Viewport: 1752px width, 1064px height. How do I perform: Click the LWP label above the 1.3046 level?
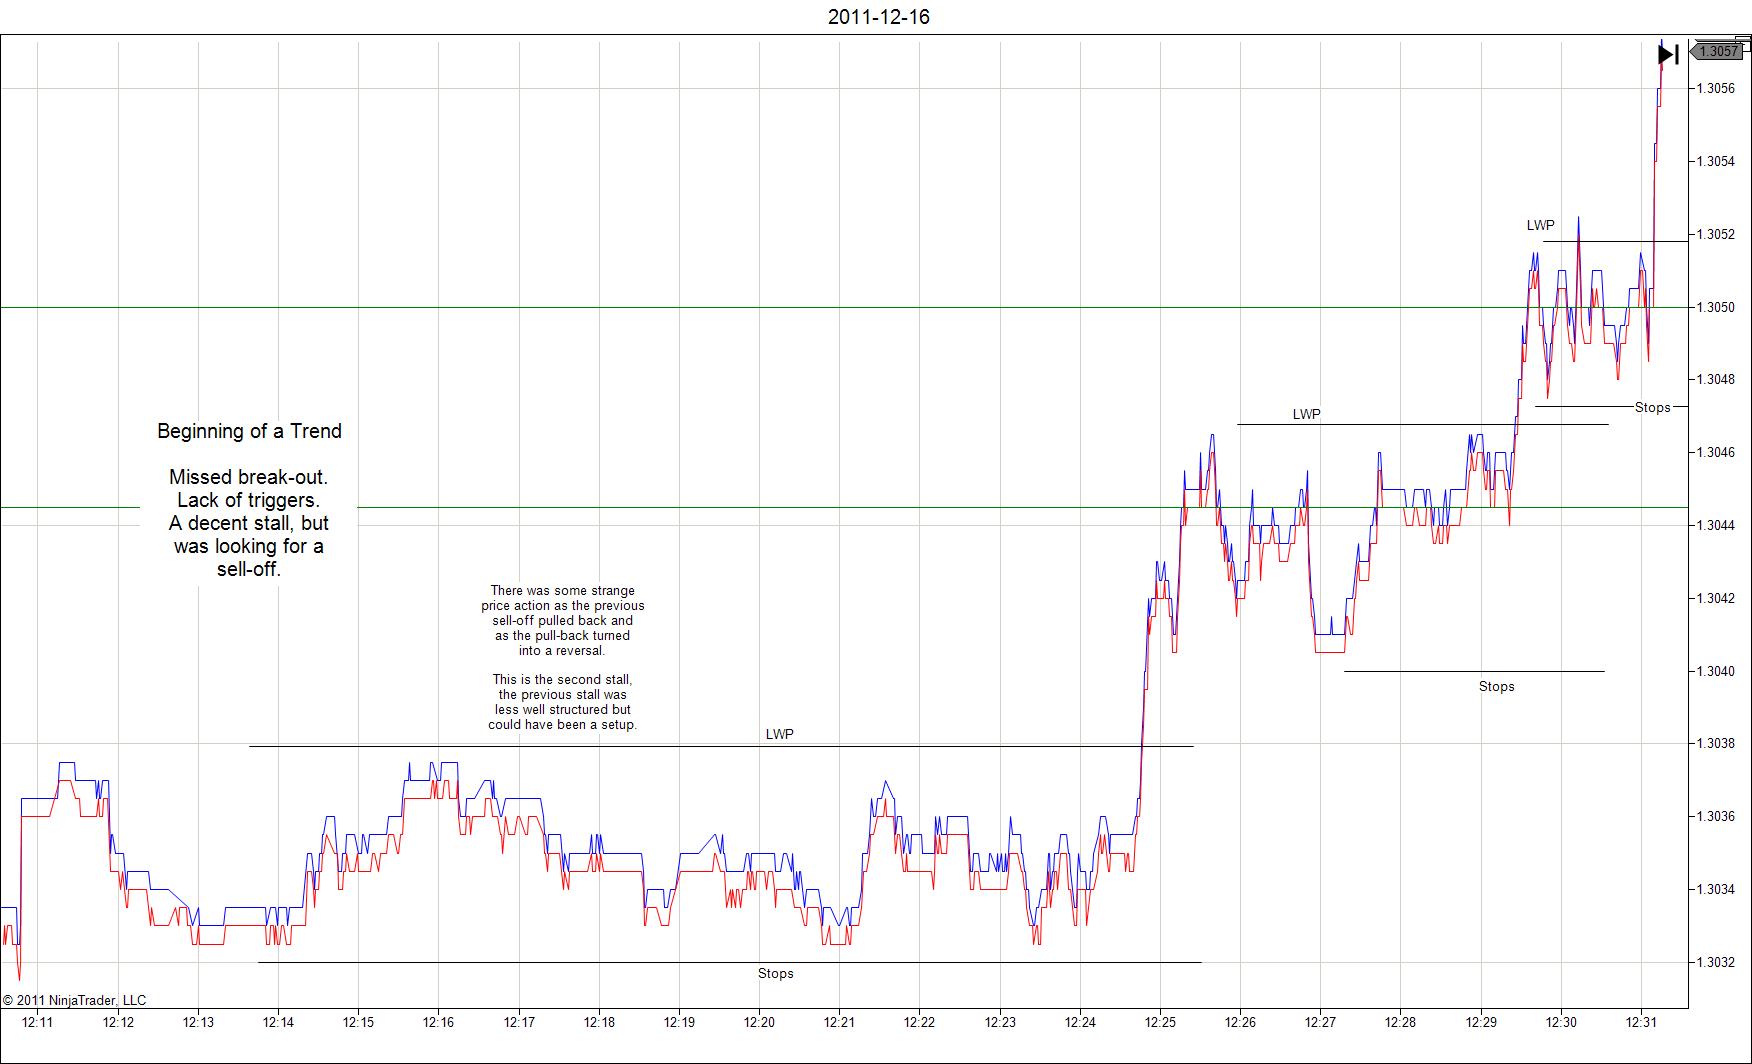click(x=1306, y=414)
